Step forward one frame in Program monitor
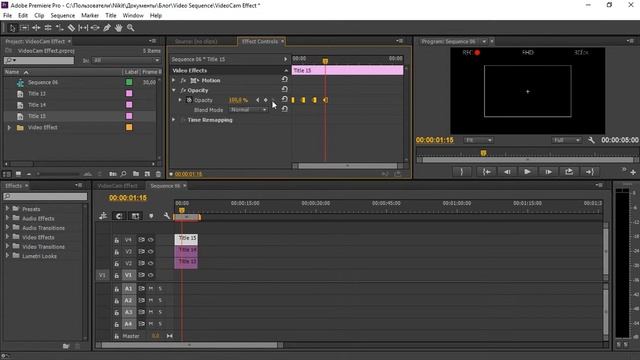The height and width of the screenshot is (360, 640). pos(548,172)
